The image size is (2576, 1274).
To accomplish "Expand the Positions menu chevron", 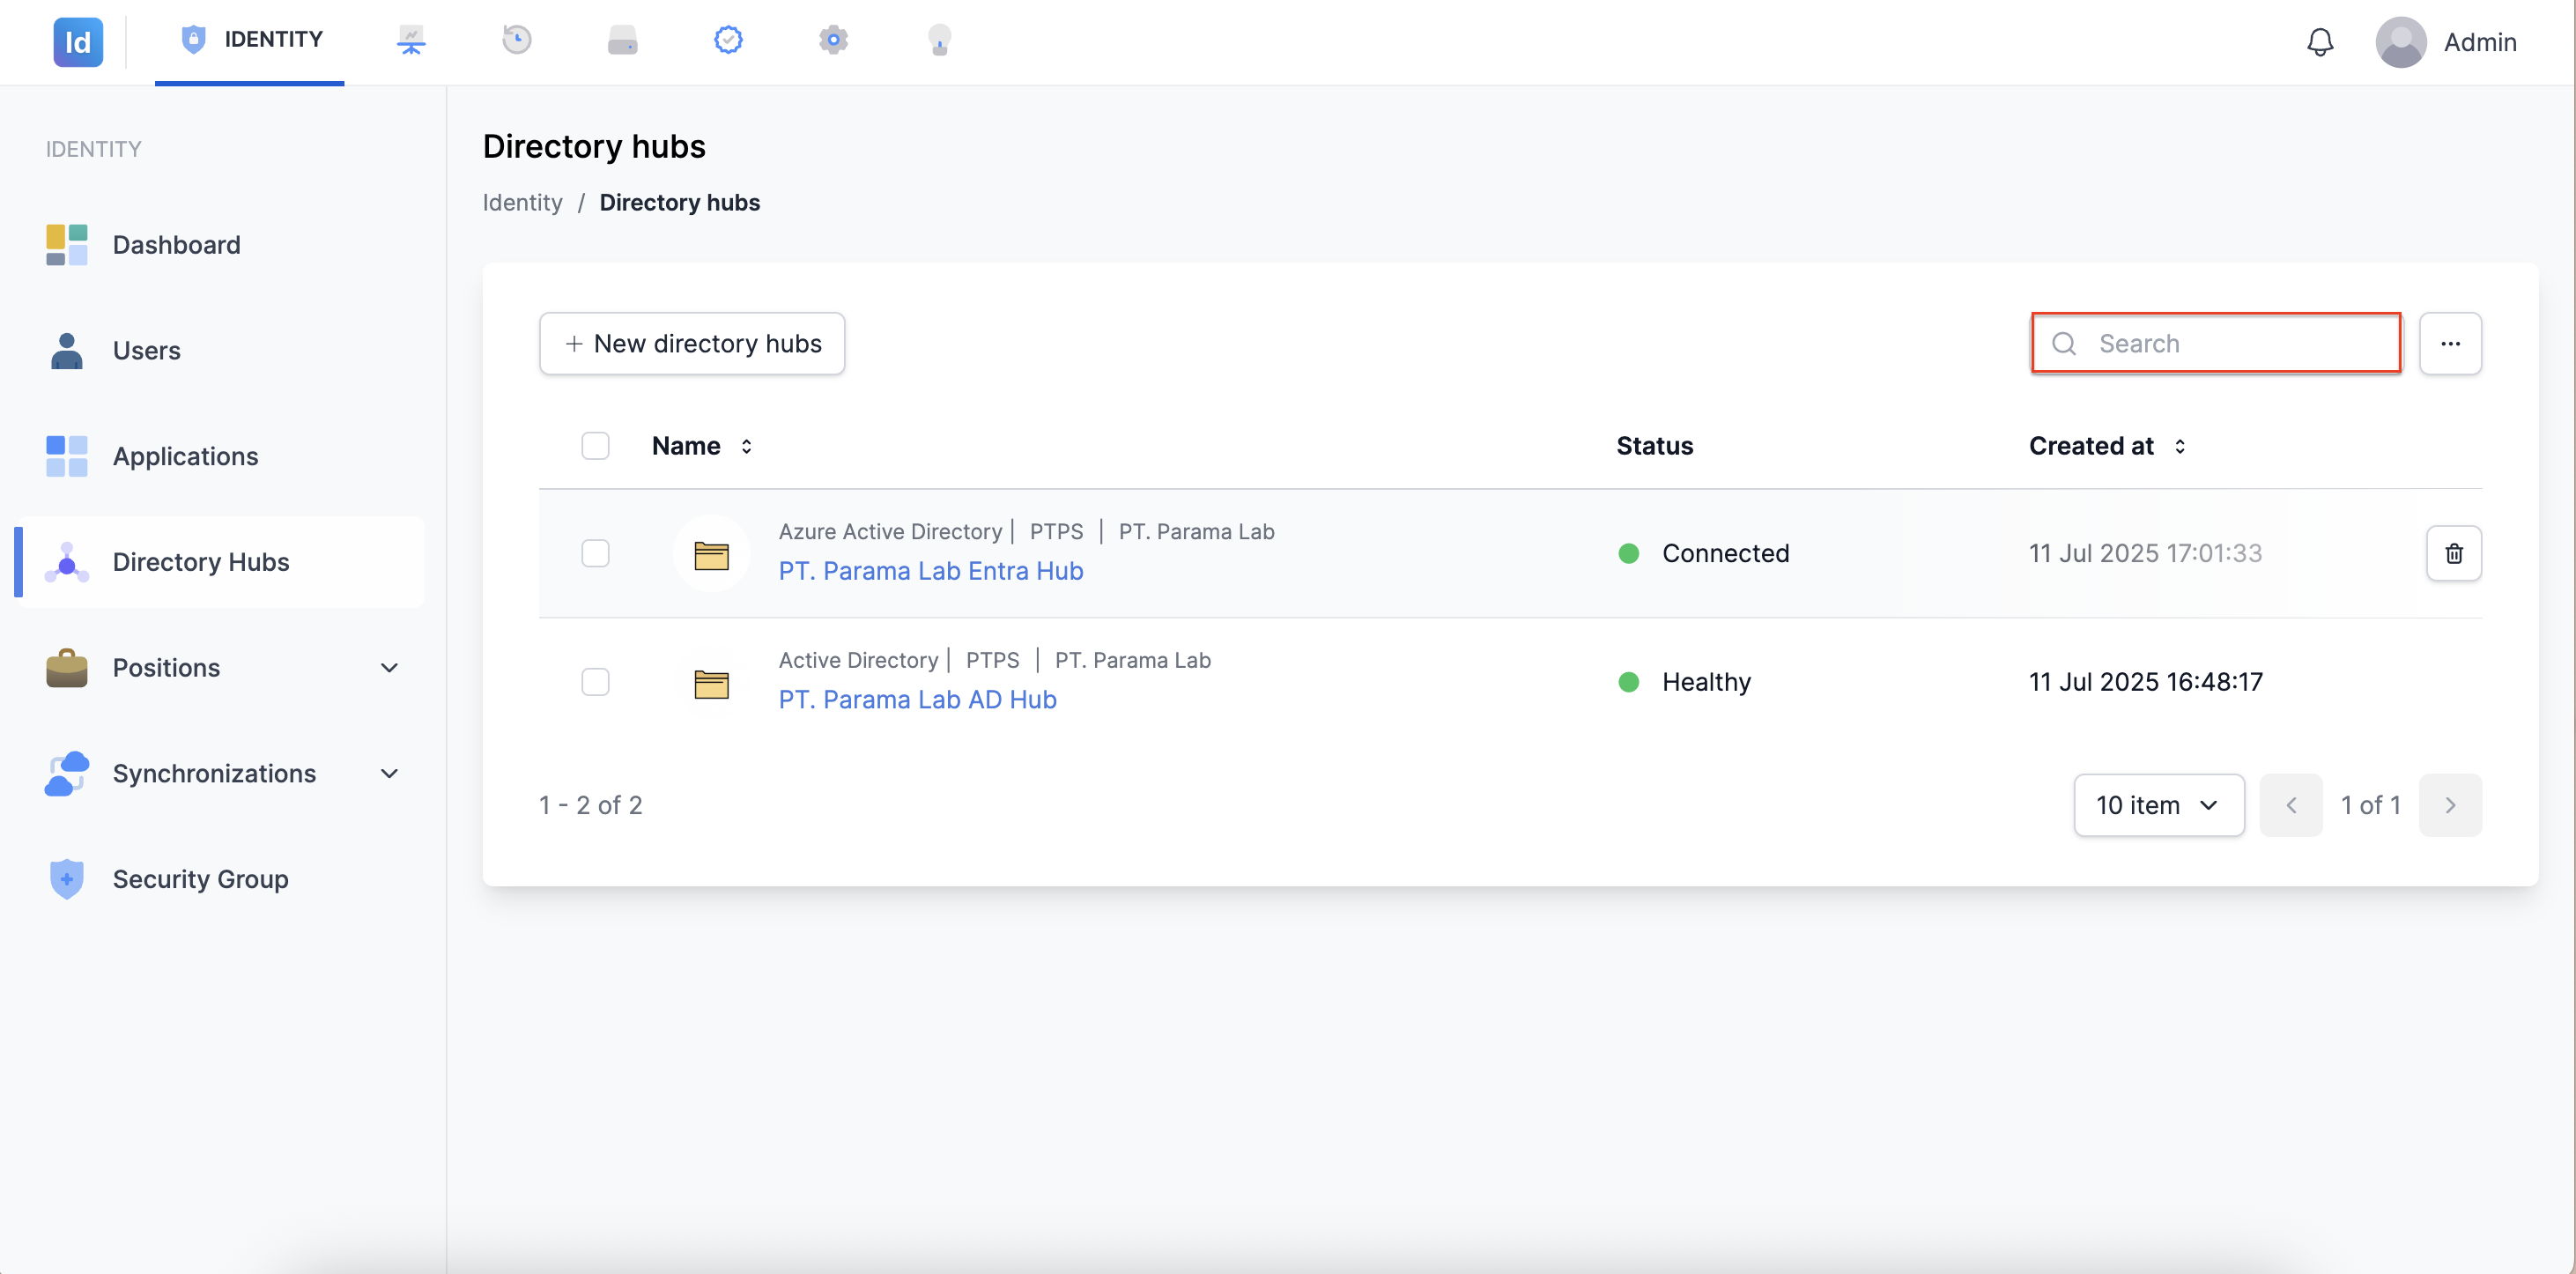I will click(x=390, y=668).
